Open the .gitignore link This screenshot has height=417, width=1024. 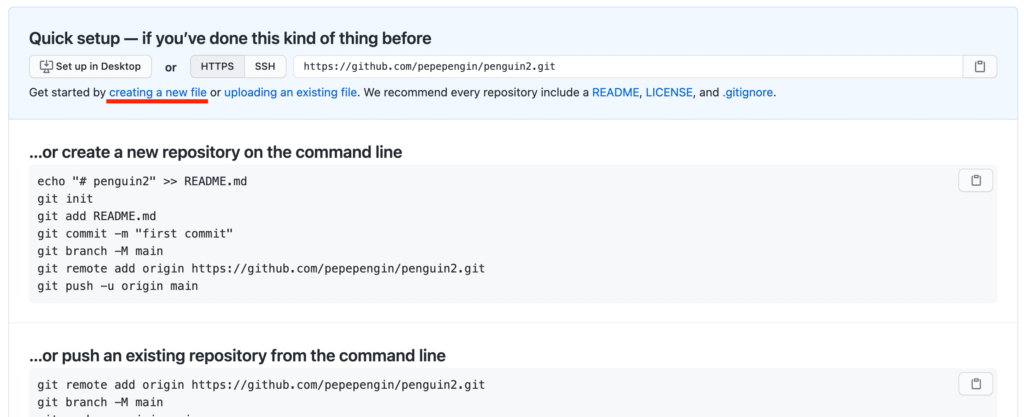[x=748, y=93]
